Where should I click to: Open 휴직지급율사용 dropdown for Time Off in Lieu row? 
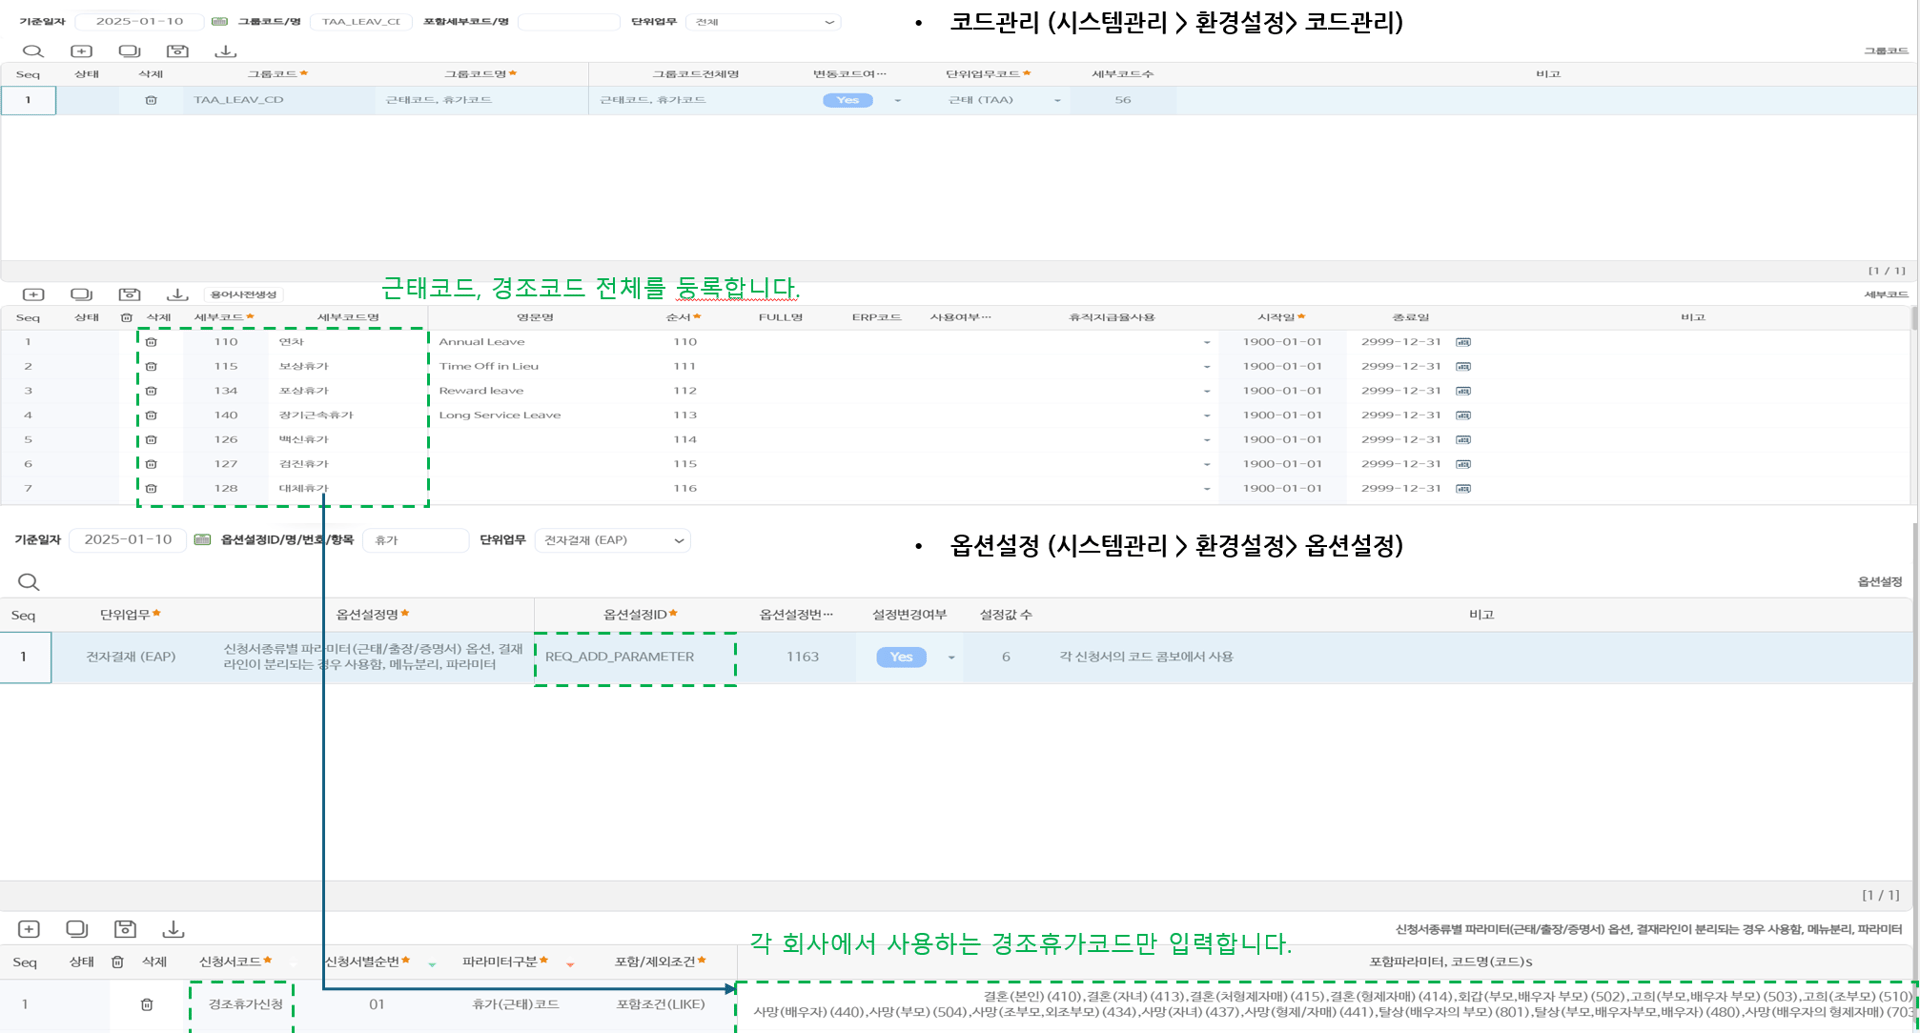pyautogui.click(x=1207, y=367)
